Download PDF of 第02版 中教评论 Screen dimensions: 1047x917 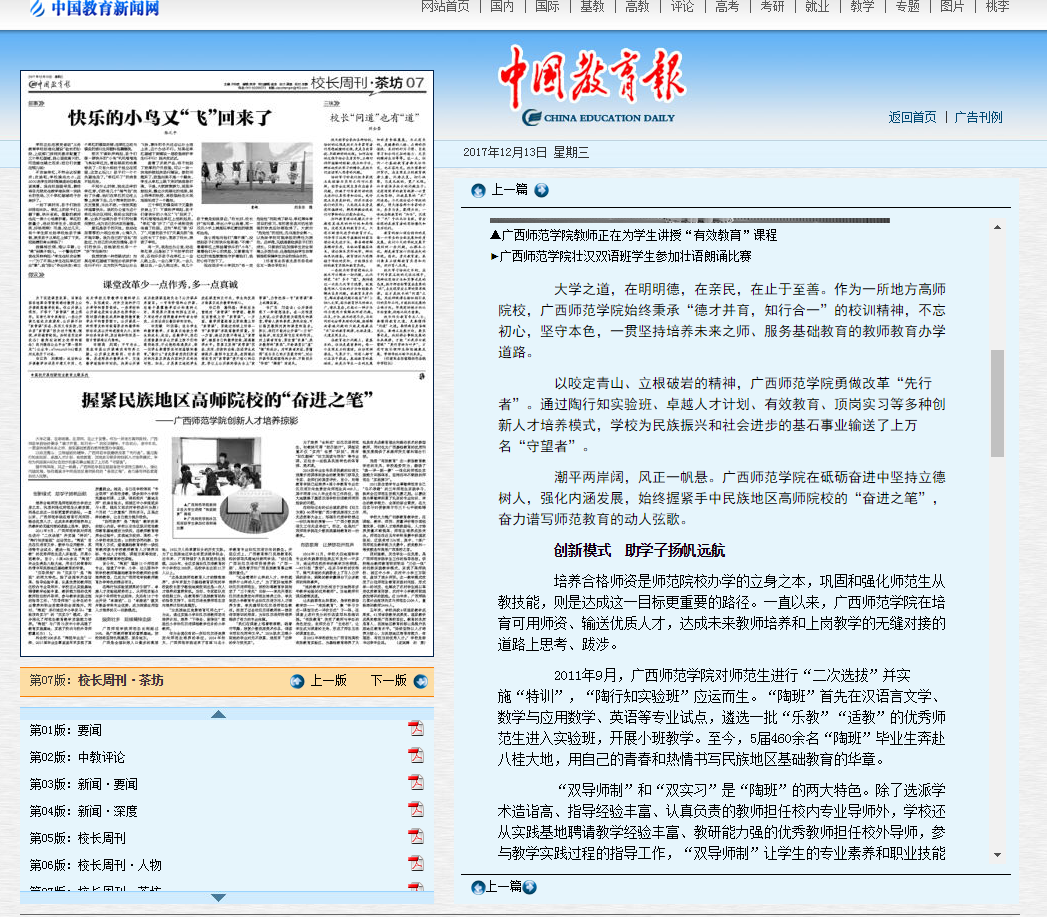point(416,755)
